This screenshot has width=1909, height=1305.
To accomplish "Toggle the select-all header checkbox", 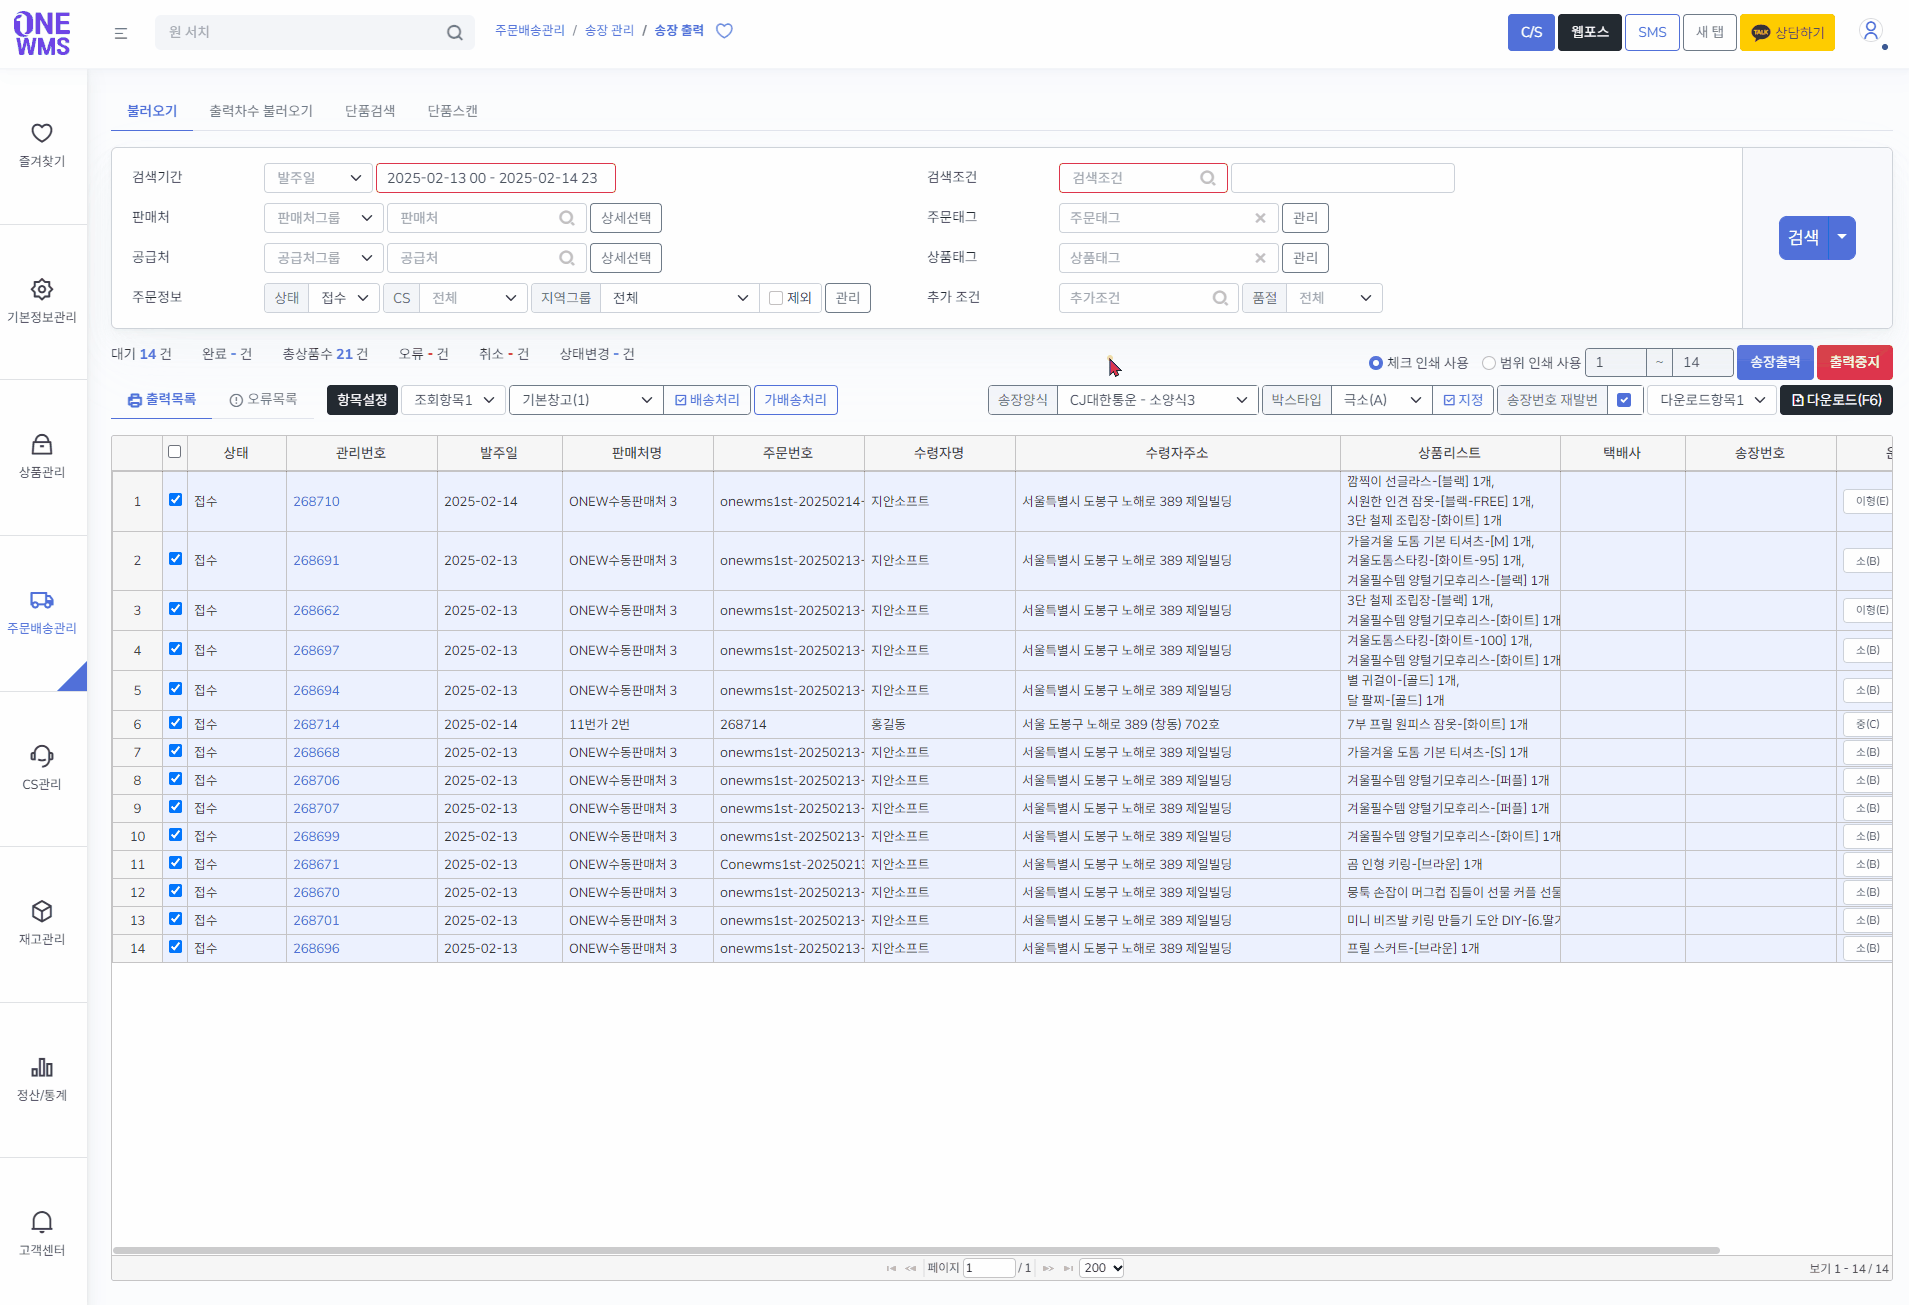I will click(x=175, y=452).
